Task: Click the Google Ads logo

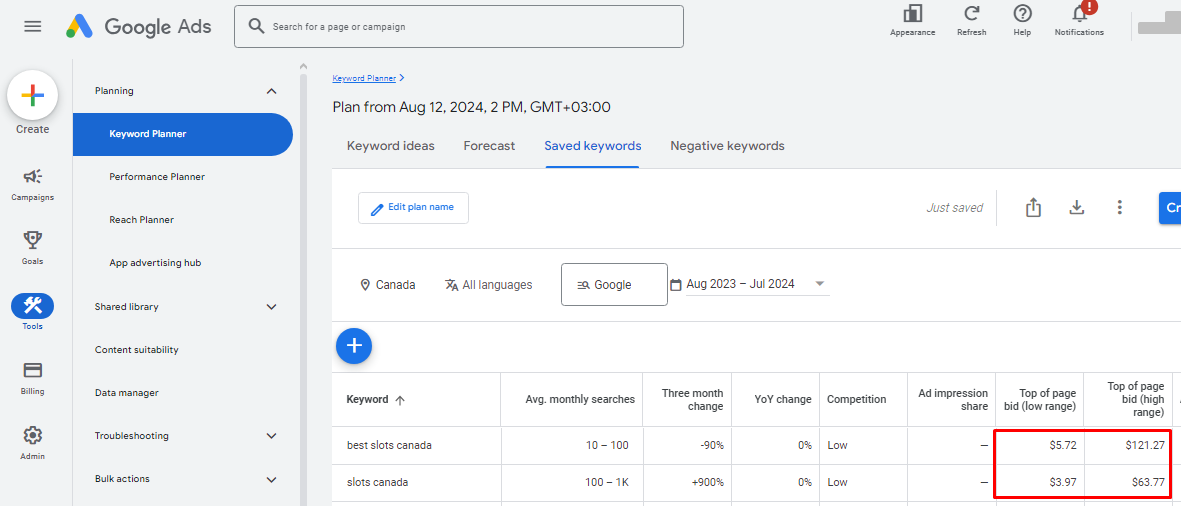Action: (139, 26)
